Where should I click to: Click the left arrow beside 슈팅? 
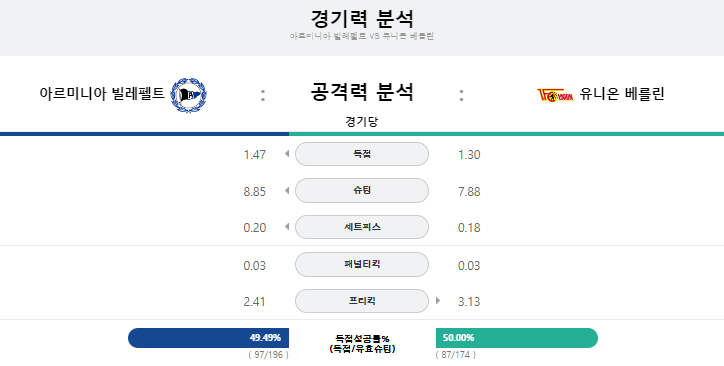pyautogui.click(x=287, y=190)
